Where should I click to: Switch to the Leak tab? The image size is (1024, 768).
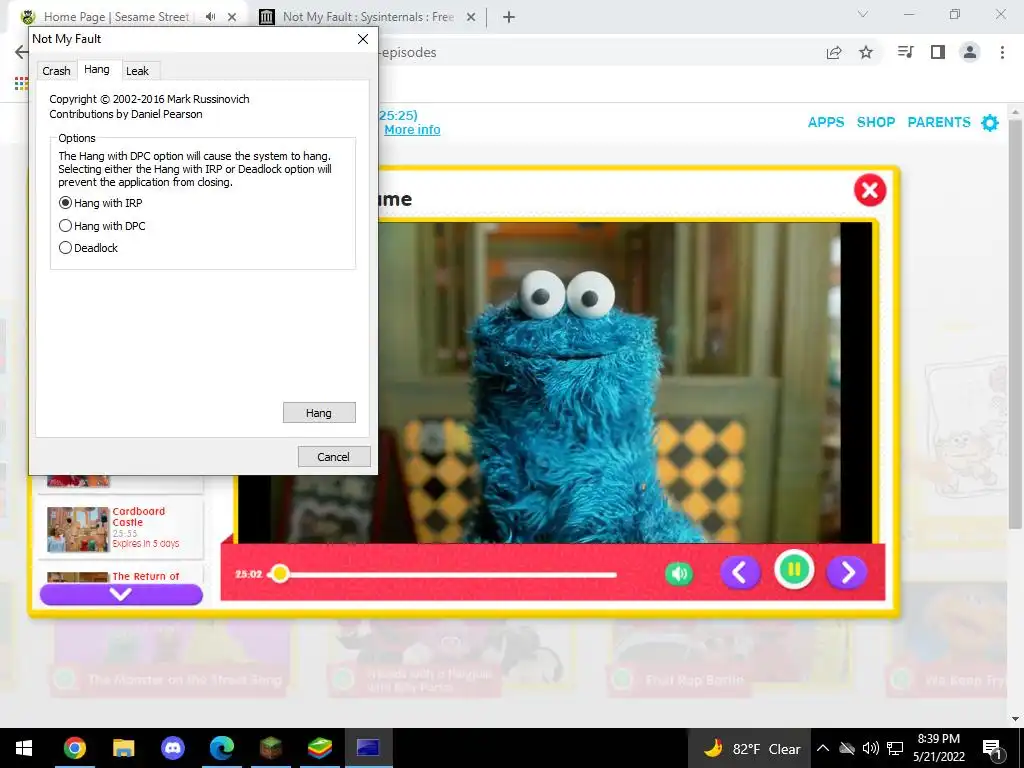click(137, 71)
